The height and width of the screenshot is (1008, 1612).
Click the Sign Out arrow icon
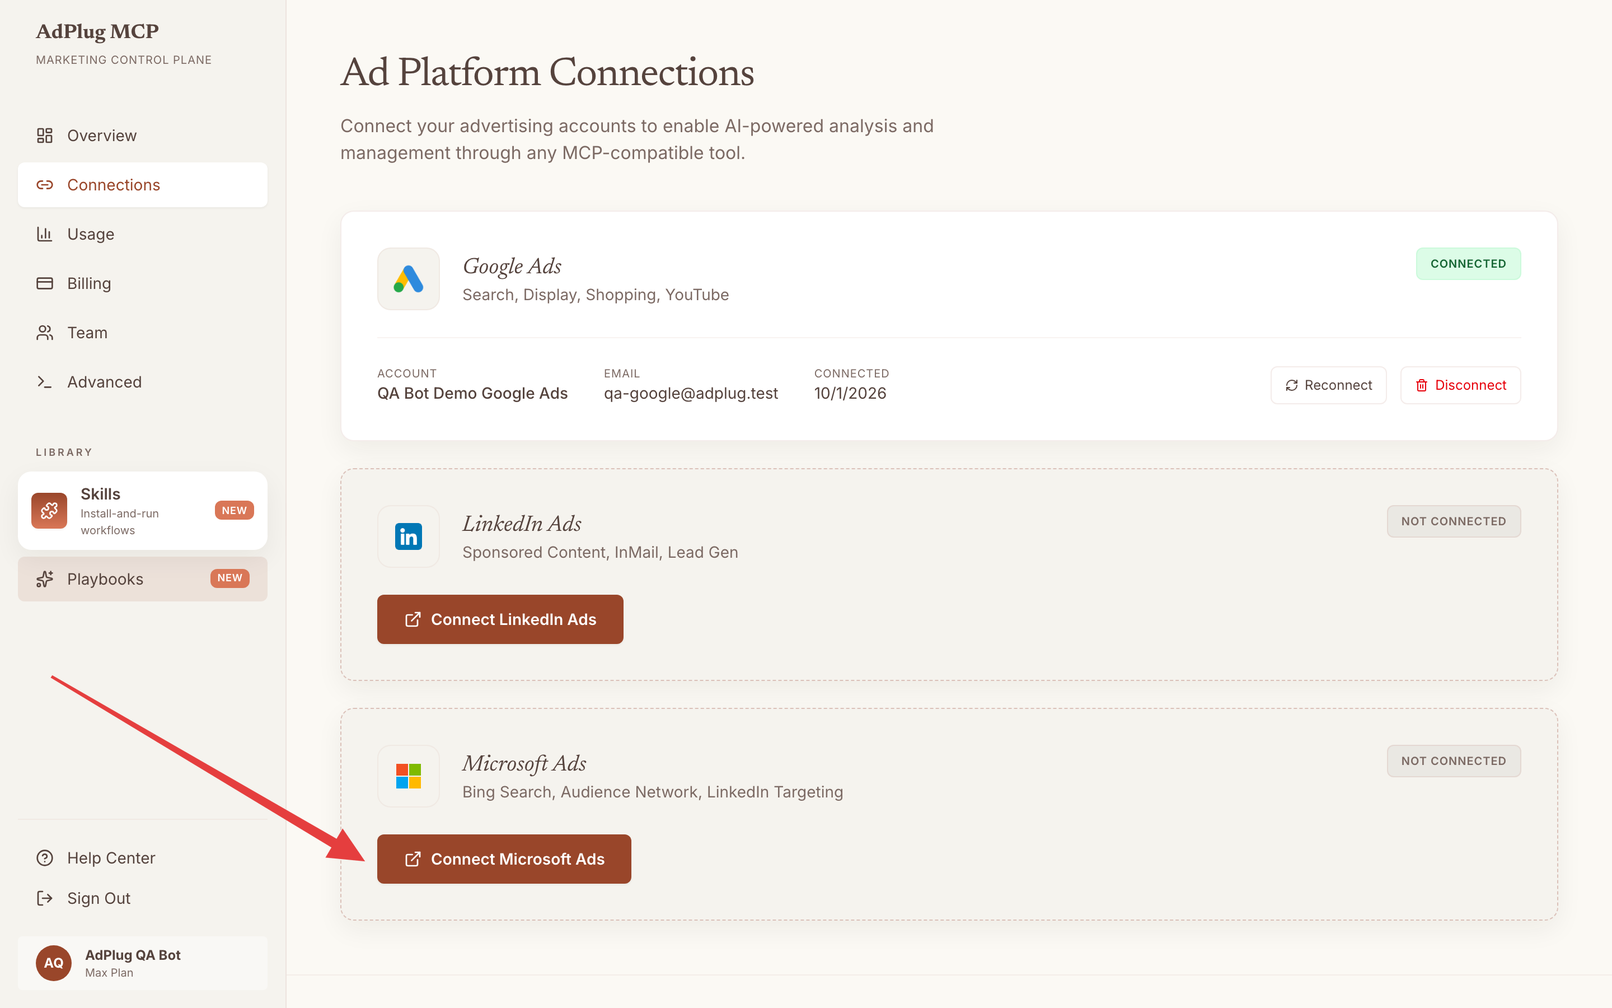pos(45,898)
